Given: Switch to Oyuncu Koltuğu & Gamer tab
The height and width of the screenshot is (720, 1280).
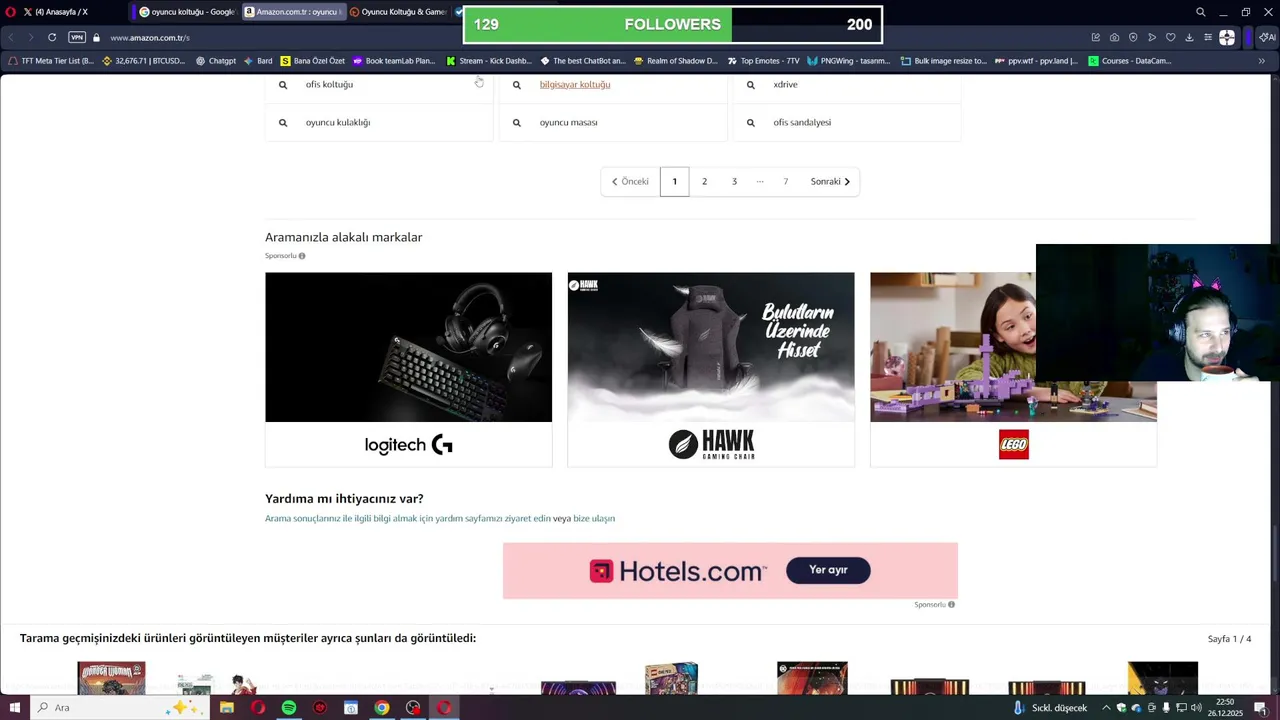Looking at the screenshot, I should pos(398,12).
